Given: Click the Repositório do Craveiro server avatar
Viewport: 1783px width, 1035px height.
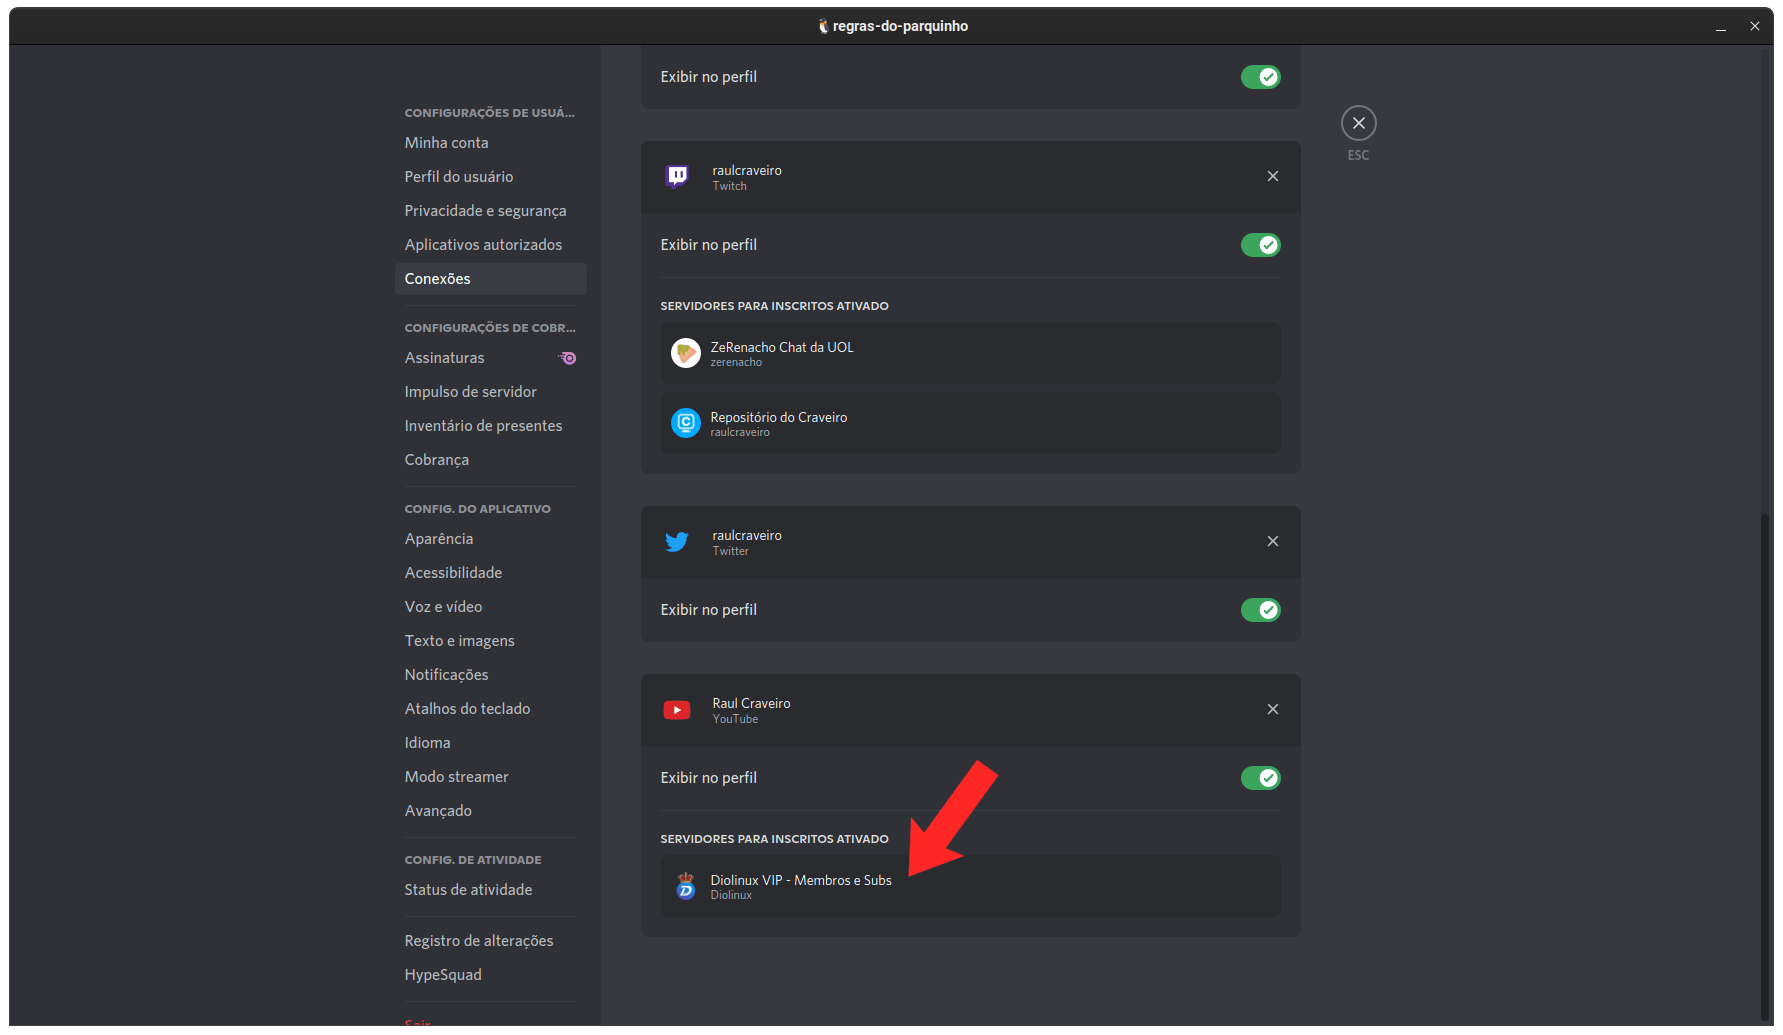Looking at the screenshot, I should pyautogui.click(x=686, y=423).
